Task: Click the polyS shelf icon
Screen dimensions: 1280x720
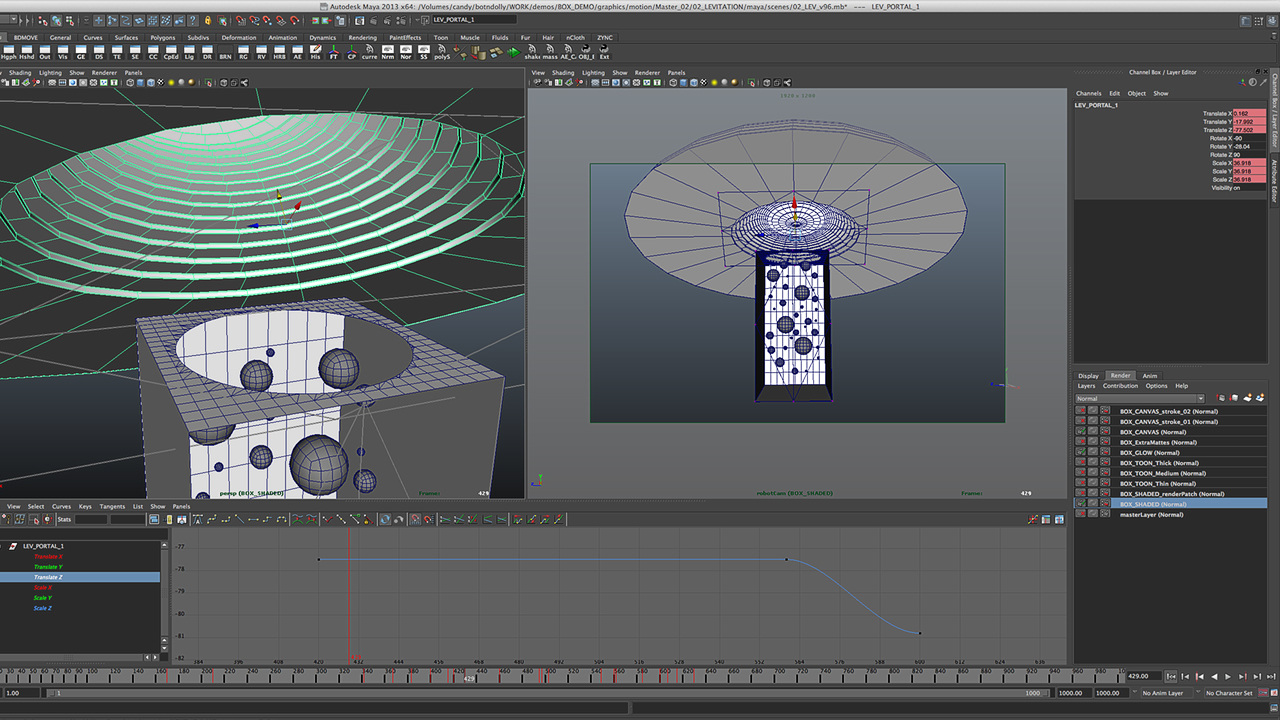Action: point(442,52)
